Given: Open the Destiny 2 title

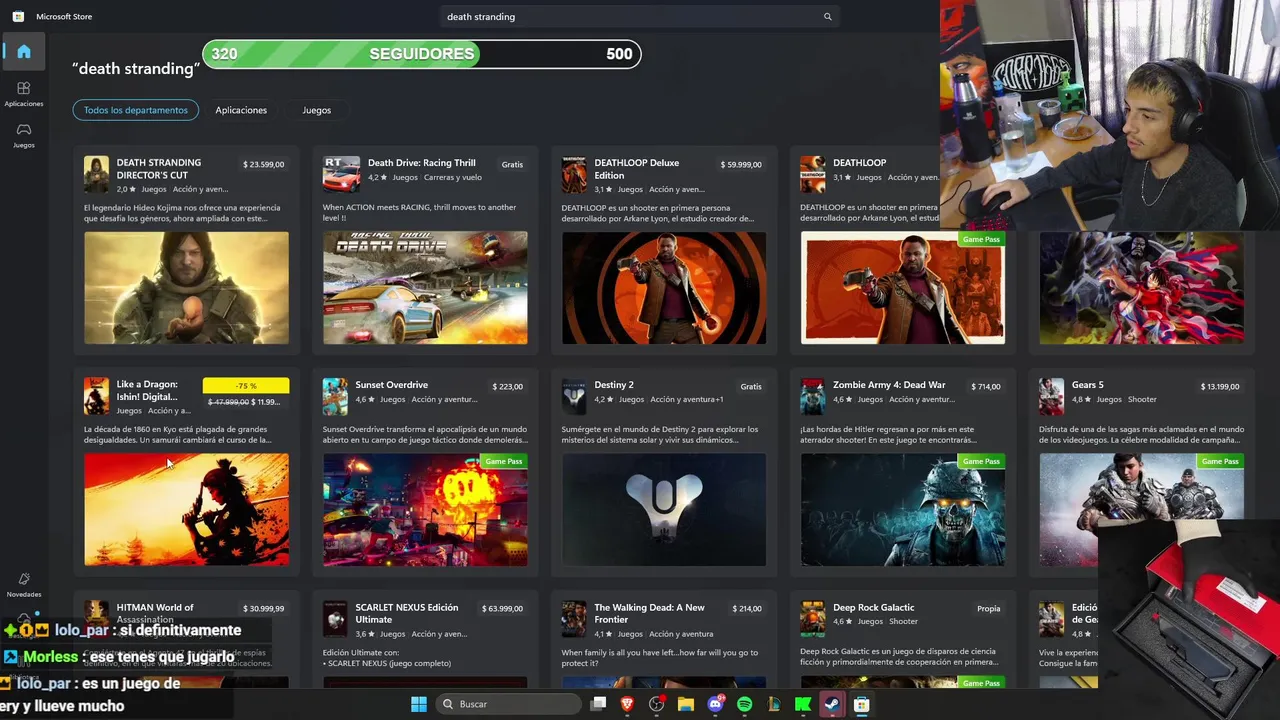Looking at the screenshot, I should coord(614,385).
